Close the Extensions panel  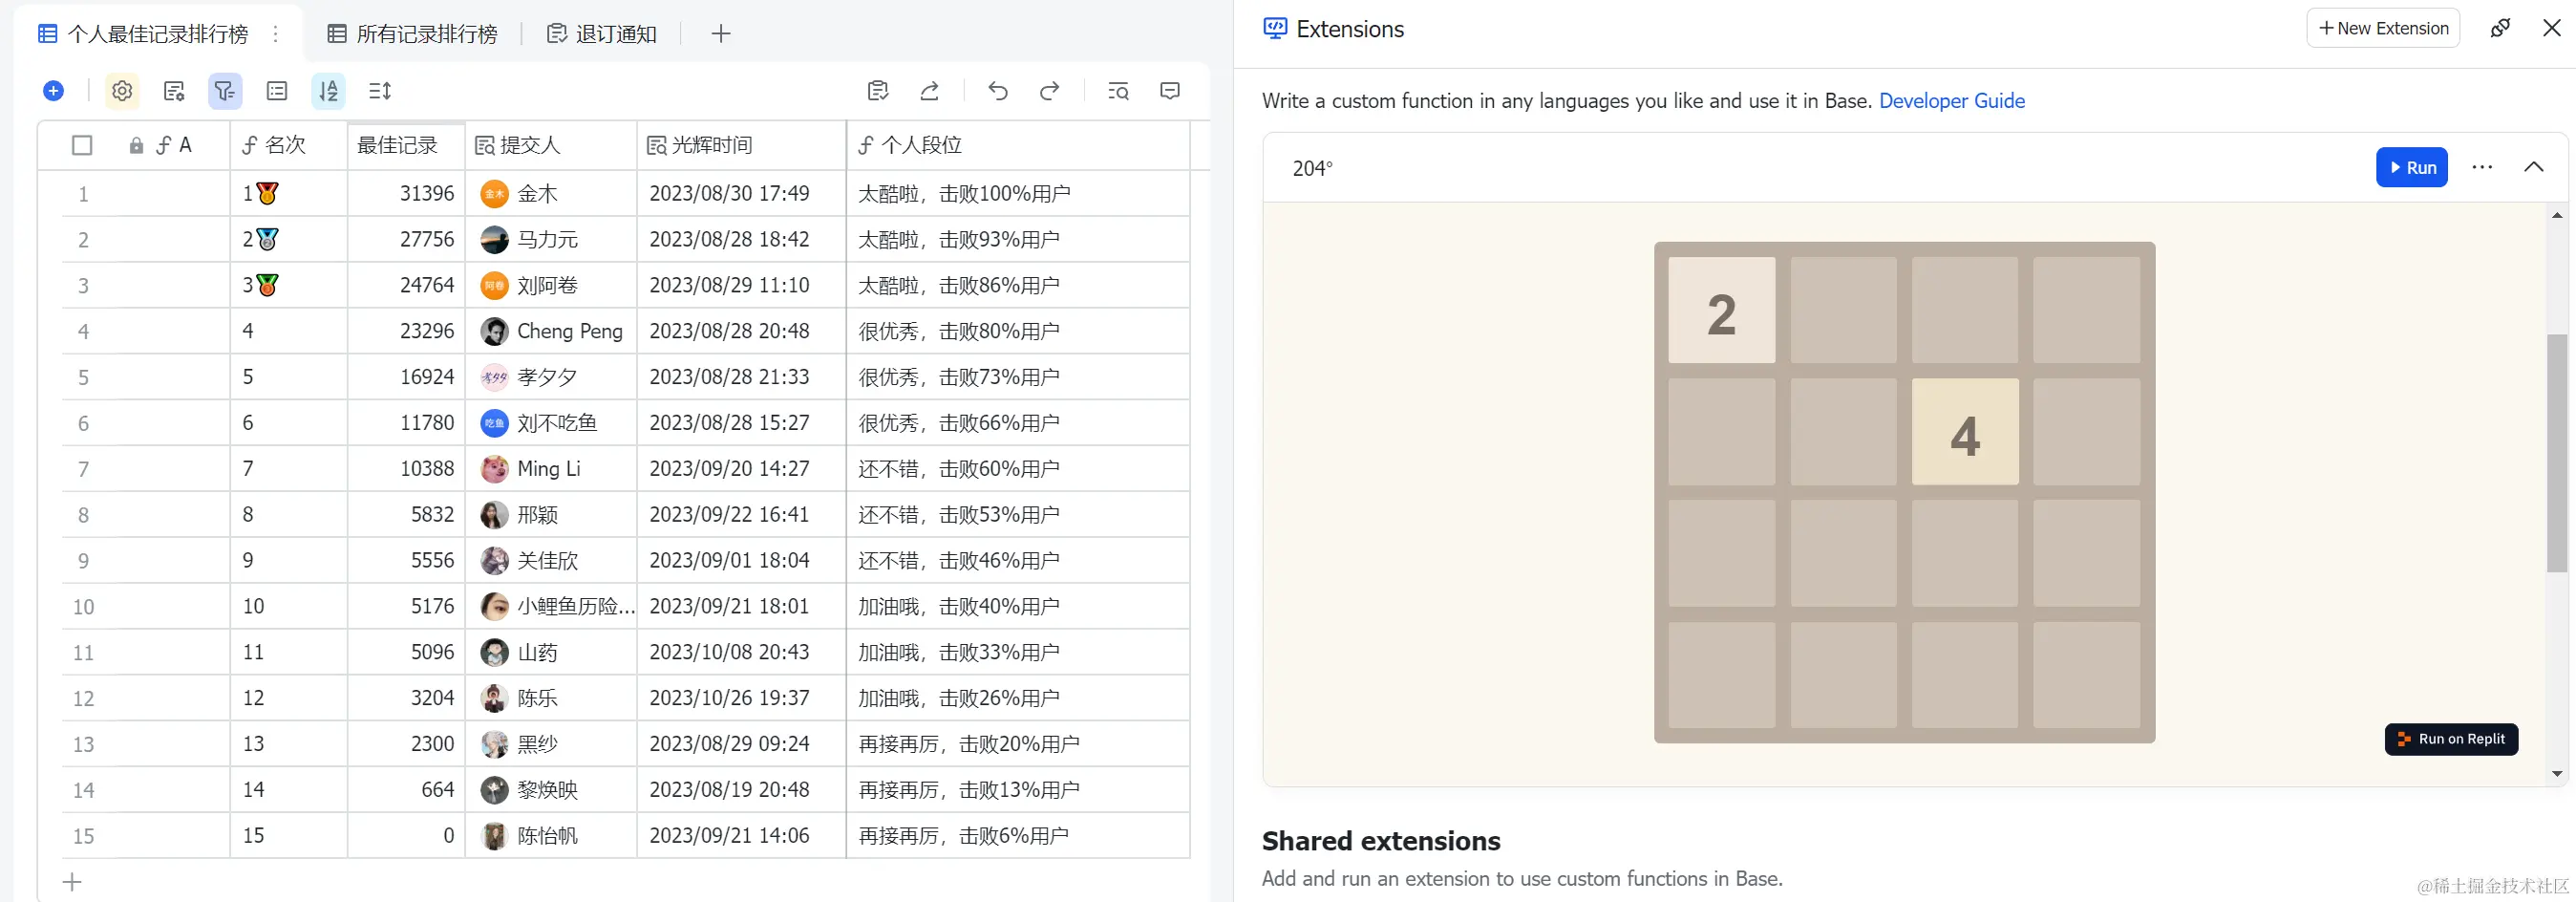click(x=2552, y=28)
